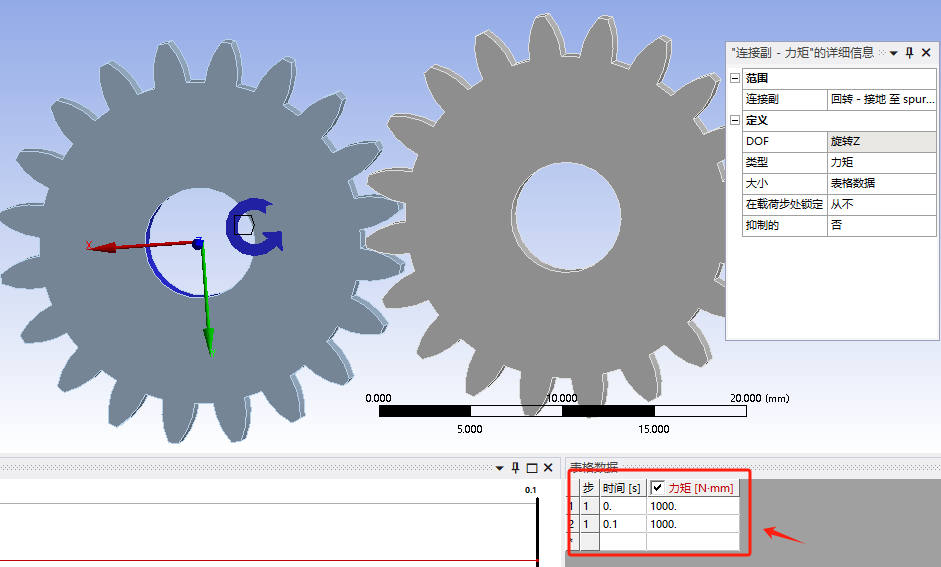Close the joint torque details panel
The width and height of the screenshot is (941, 567).
coord(927,53)
